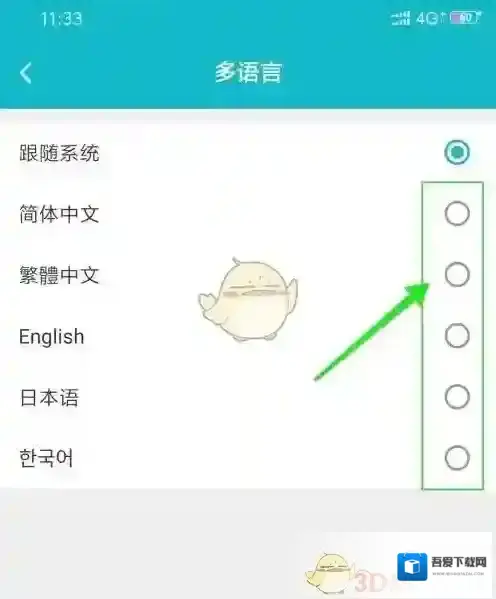Click the 4G network status icon

click(x=431, y=18)
